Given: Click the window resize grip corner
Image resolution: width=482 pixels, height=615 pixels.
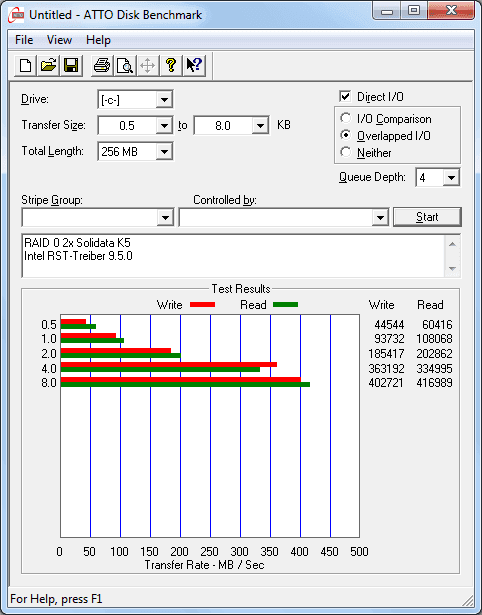Looking at the screenshot, I should click(x=468, y=600).
